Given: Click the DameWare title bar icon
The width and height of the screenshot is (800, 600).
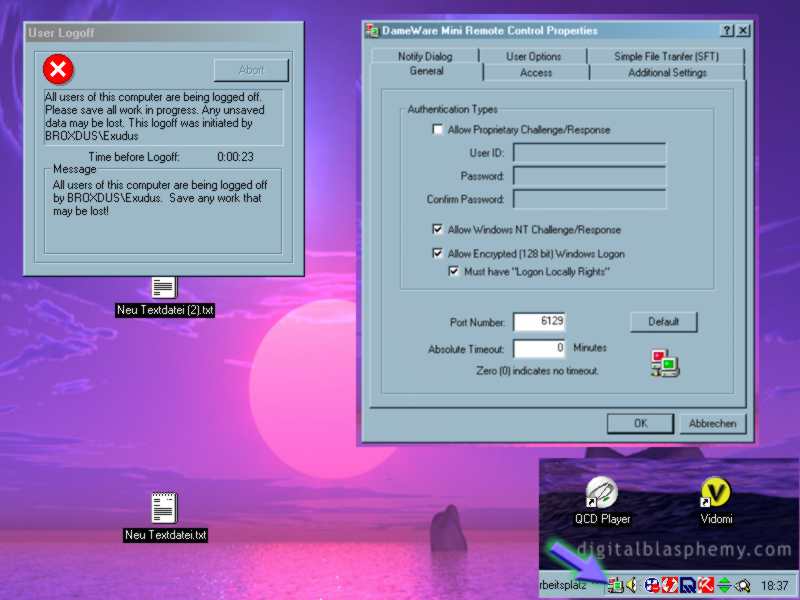Looking at the screenshot, I should tap(372, 31).
